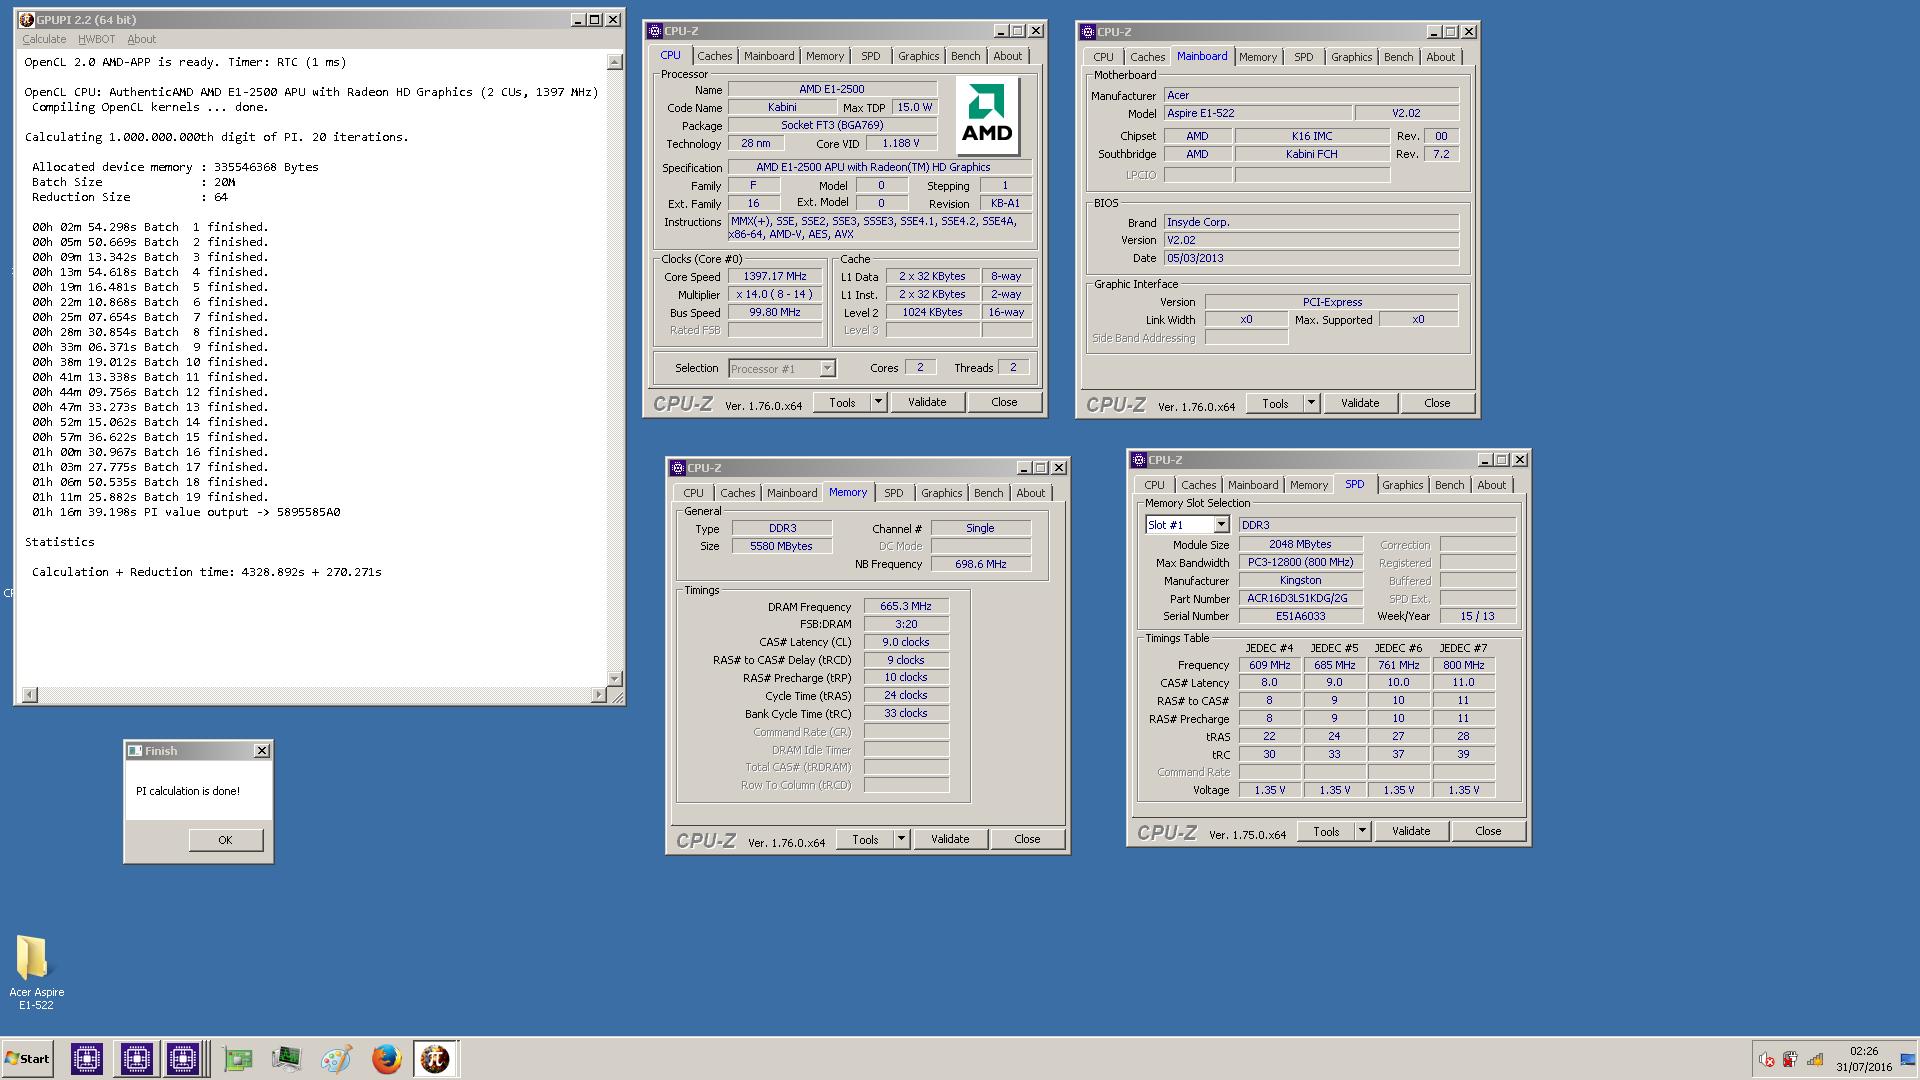Screen dimensions: 1920x1080
Task: Click Show Desktop icon at taskbar end
Action: [x=1908, y=1060]
